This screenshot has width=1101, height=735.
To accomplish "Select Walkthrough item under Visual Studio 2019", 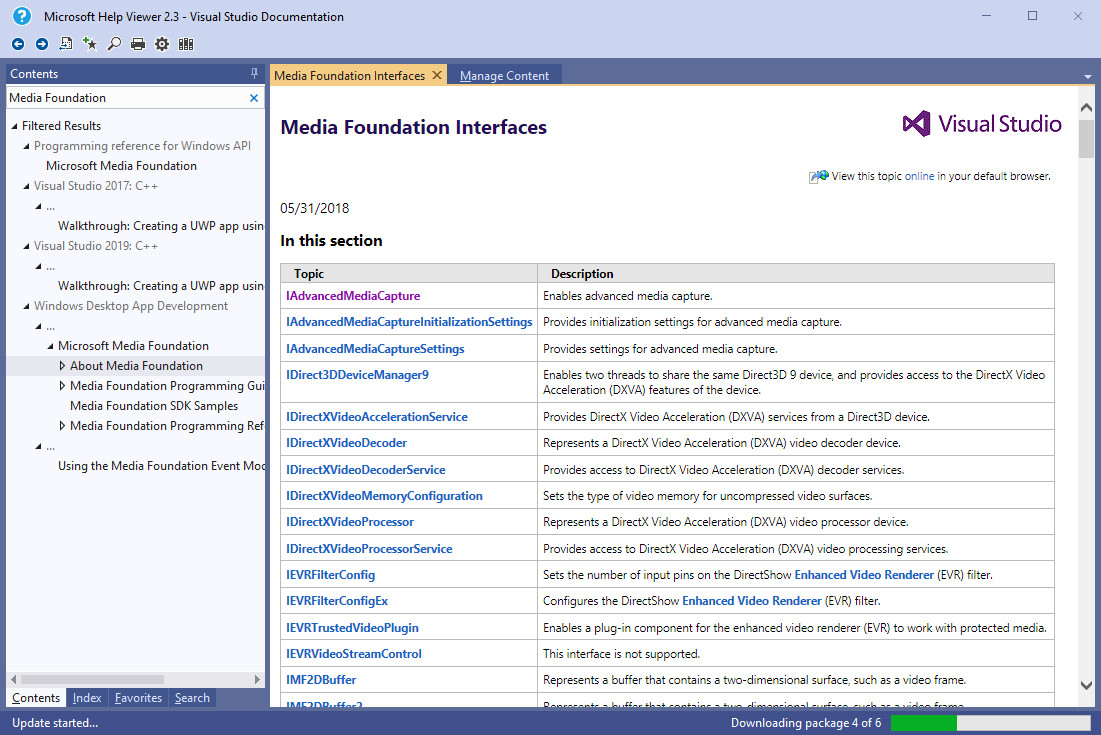I will [161, 286].
